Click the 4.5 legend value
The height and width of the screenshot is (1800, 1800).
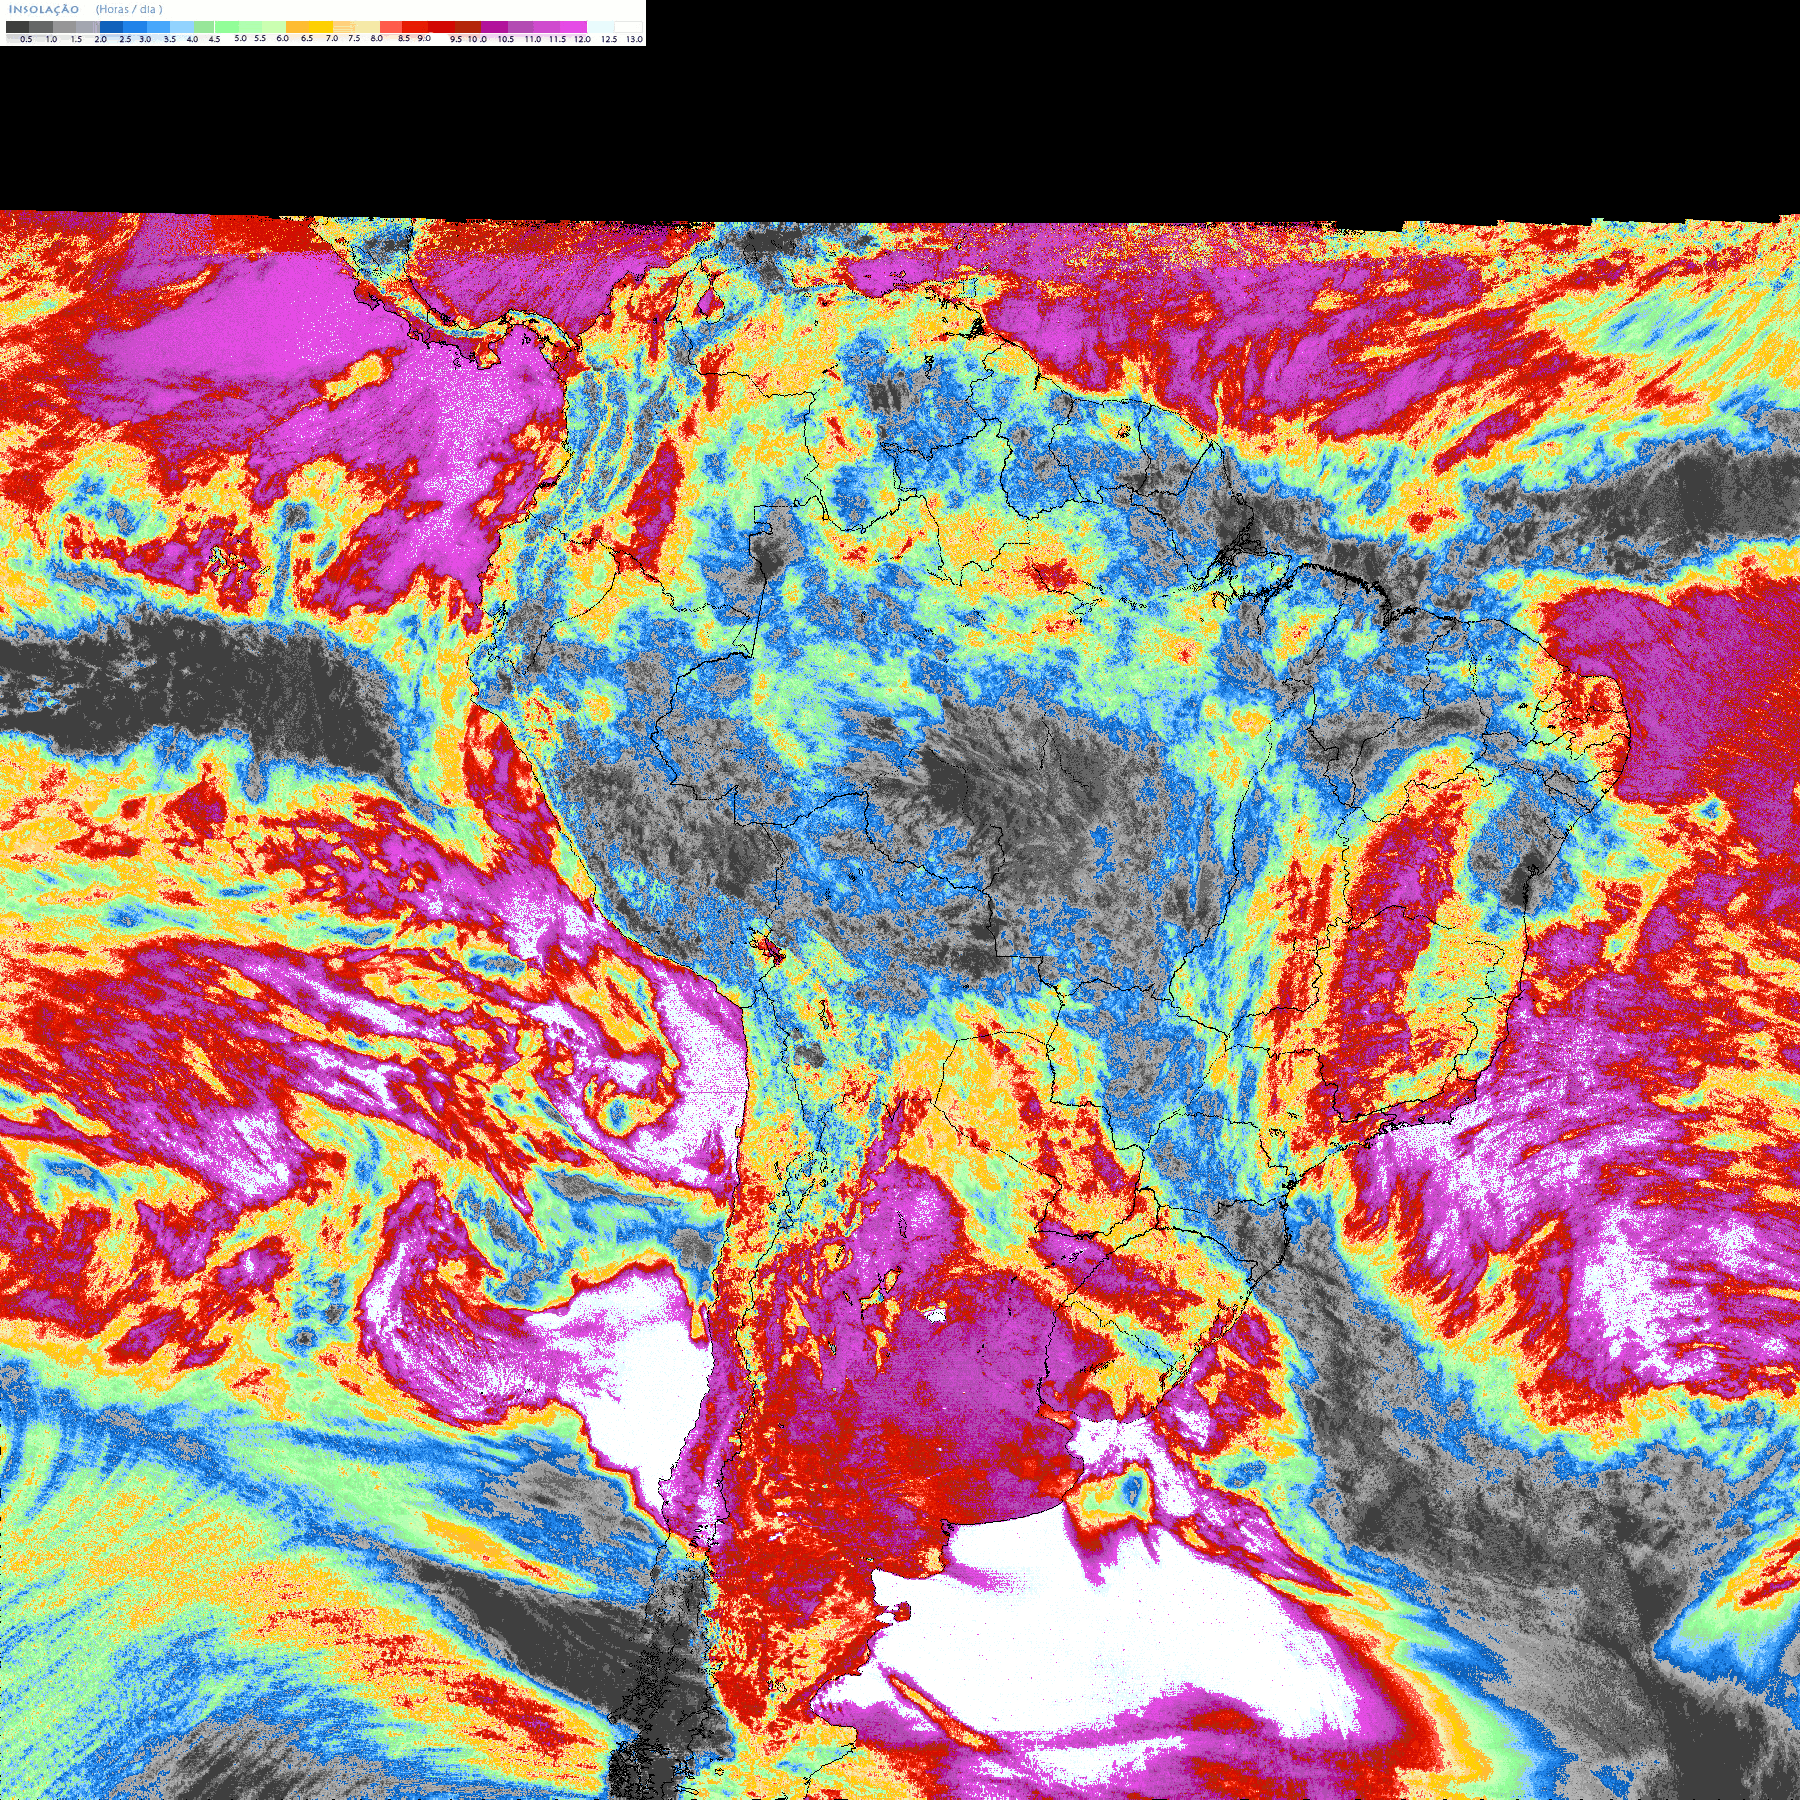click(x=214, y=39)
